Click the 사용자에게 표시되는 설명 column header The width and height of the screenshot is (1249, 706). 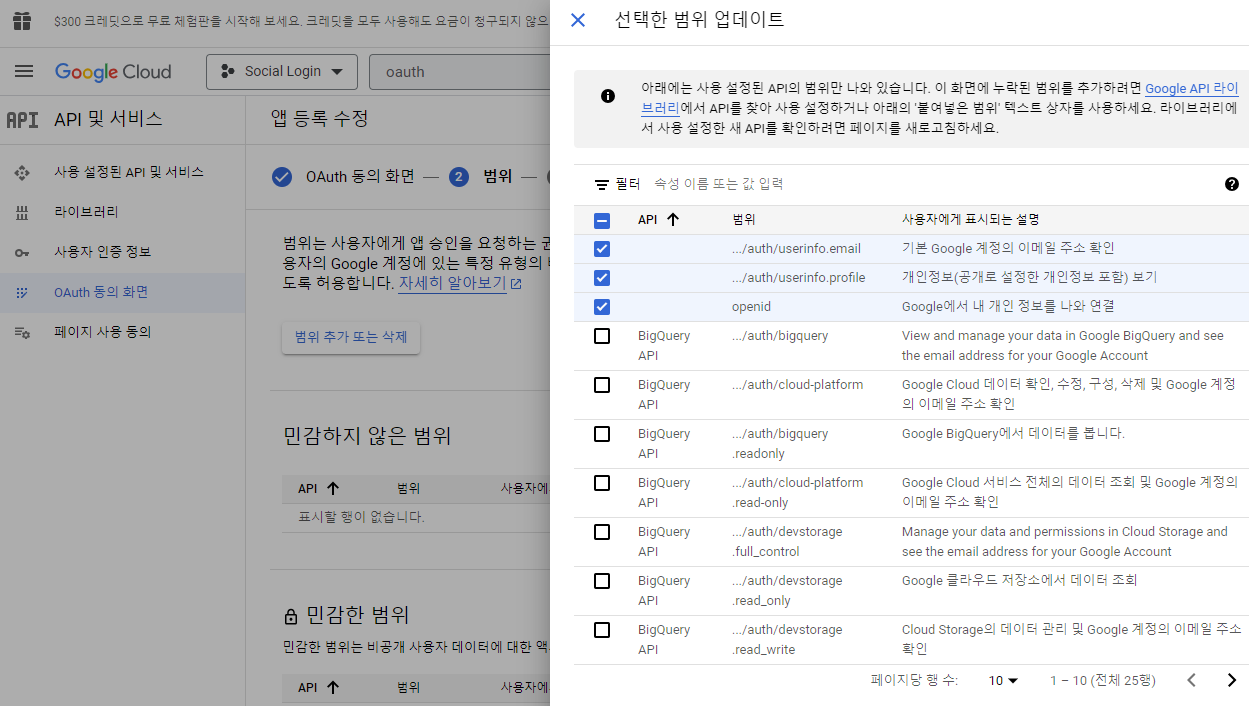970,219
